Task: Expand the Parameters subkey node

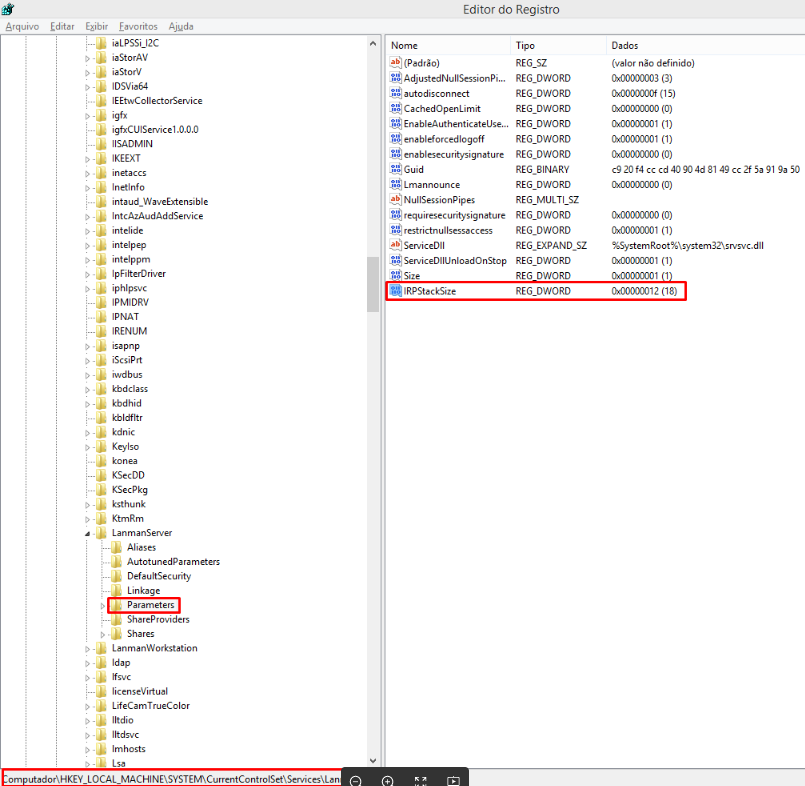Action: [102, 606]
